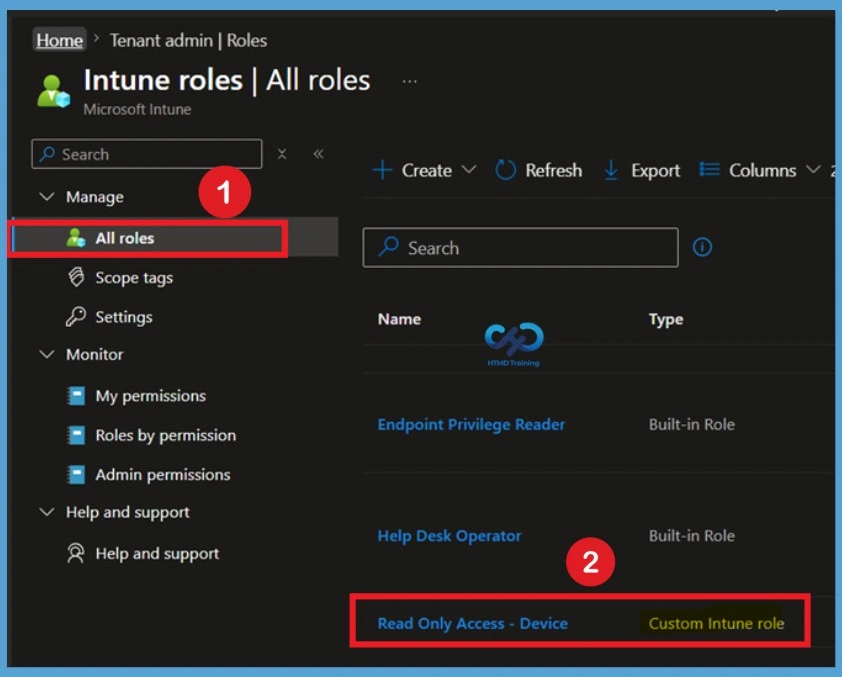
Task: Click the Admin permissions notebook icon
Action: (x=76, y=475)
